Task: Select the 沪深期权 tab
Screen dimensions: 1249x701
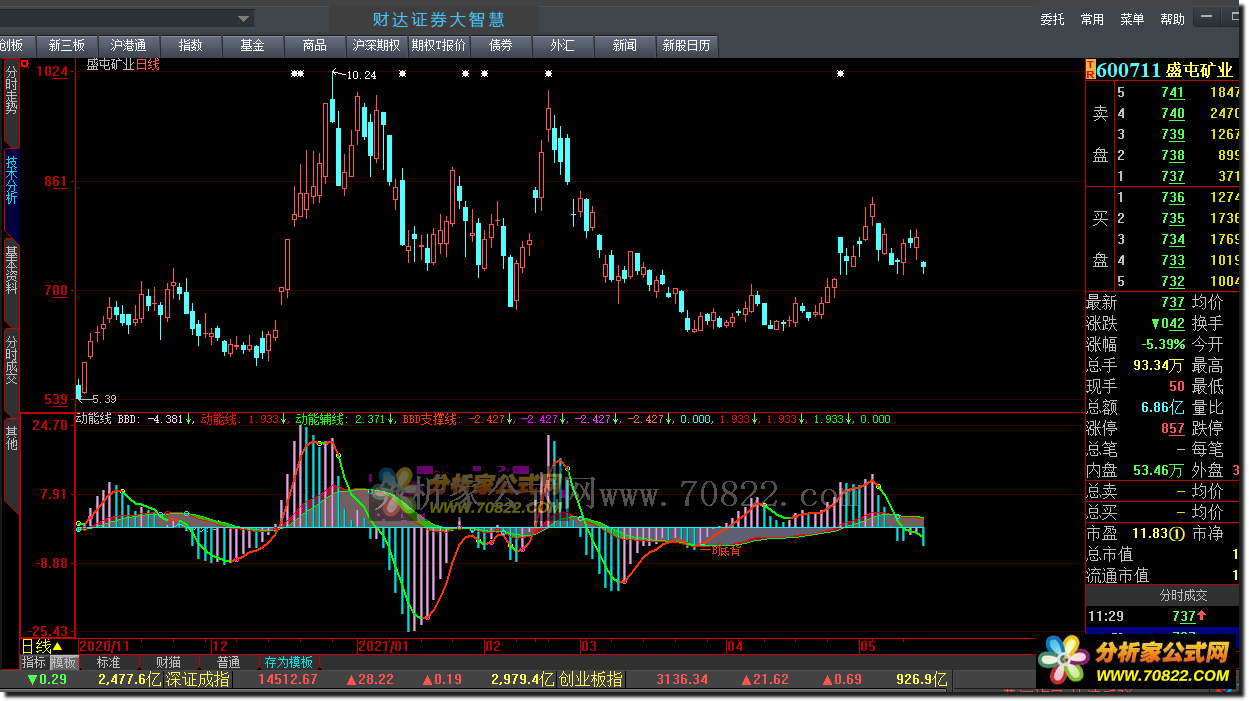Action: click(x=377, y=45)
